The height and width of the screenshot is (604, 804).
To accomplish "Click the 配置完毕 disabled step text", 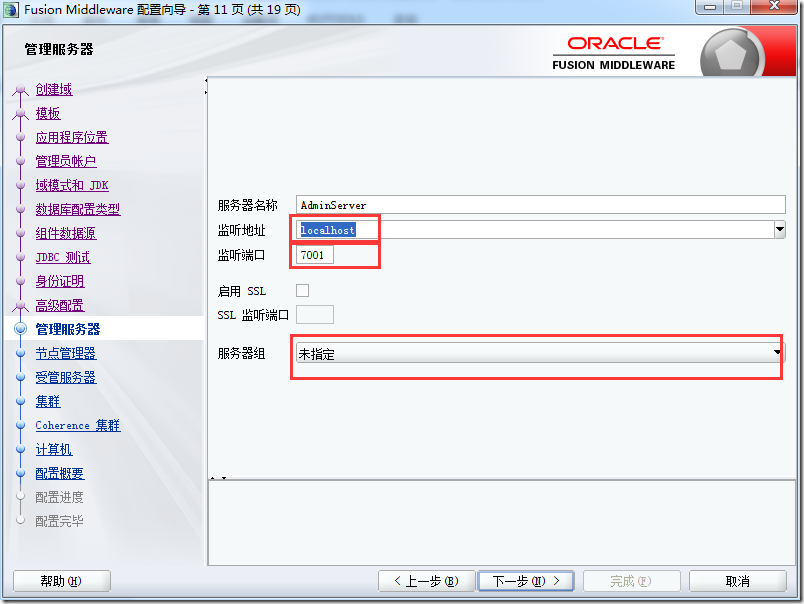I will [59, 521].
